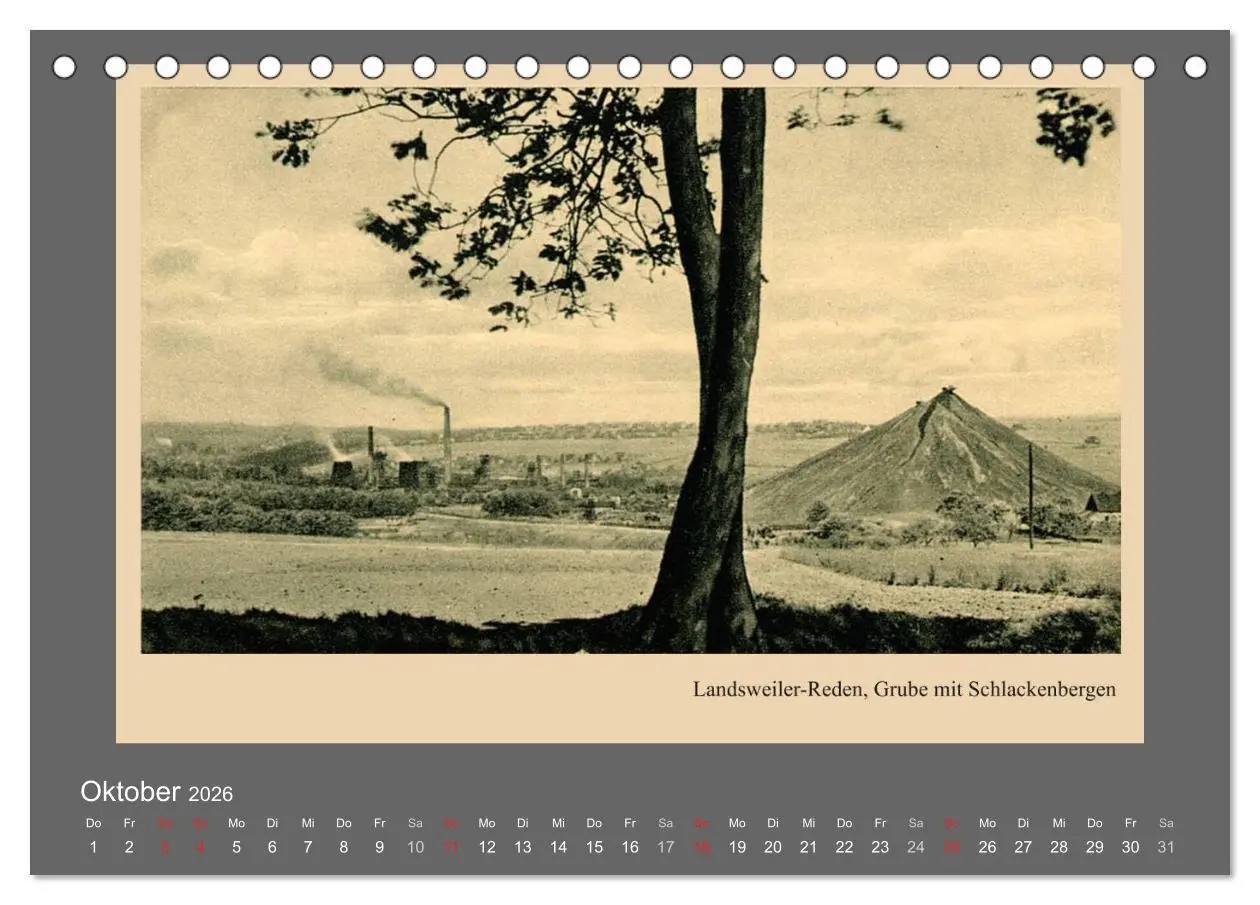Click the 'Oktober' month heading
This screenshot has width=1260, height=905.
pos(130,791)
